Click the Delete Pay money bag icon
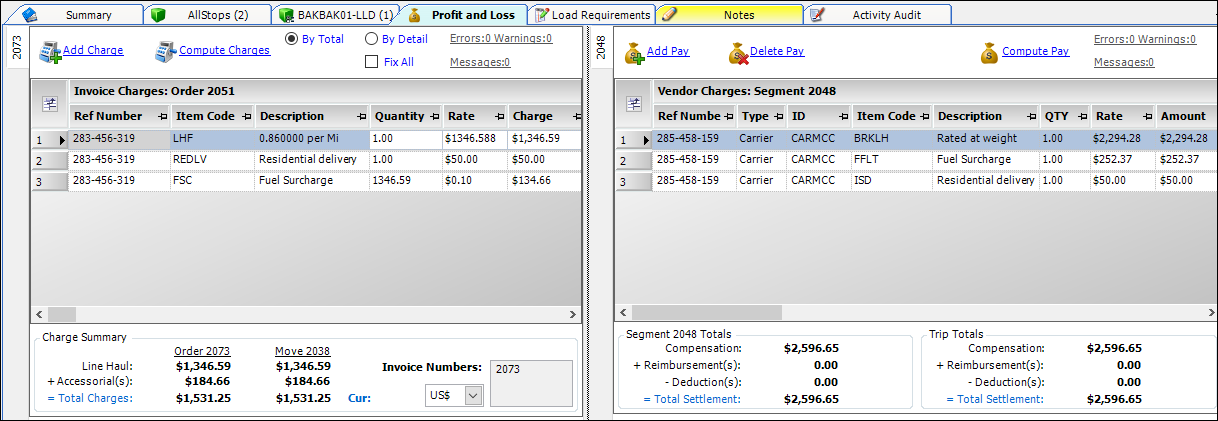Image resolution: width=1218 pixels, height=421 pixels. tap(738, 52)
